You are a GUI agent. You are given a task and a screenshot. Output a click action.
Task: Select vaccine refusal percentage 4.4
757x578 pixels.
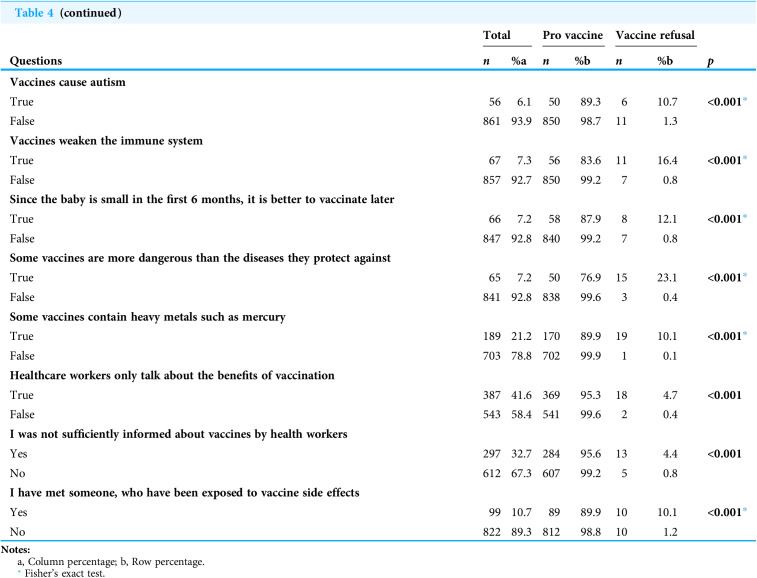(x=670, y=454)
